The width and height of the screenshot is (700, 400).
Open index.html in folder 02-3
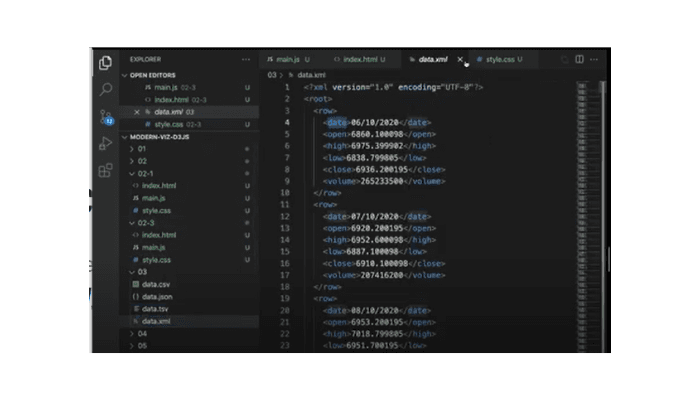point(189,235)
